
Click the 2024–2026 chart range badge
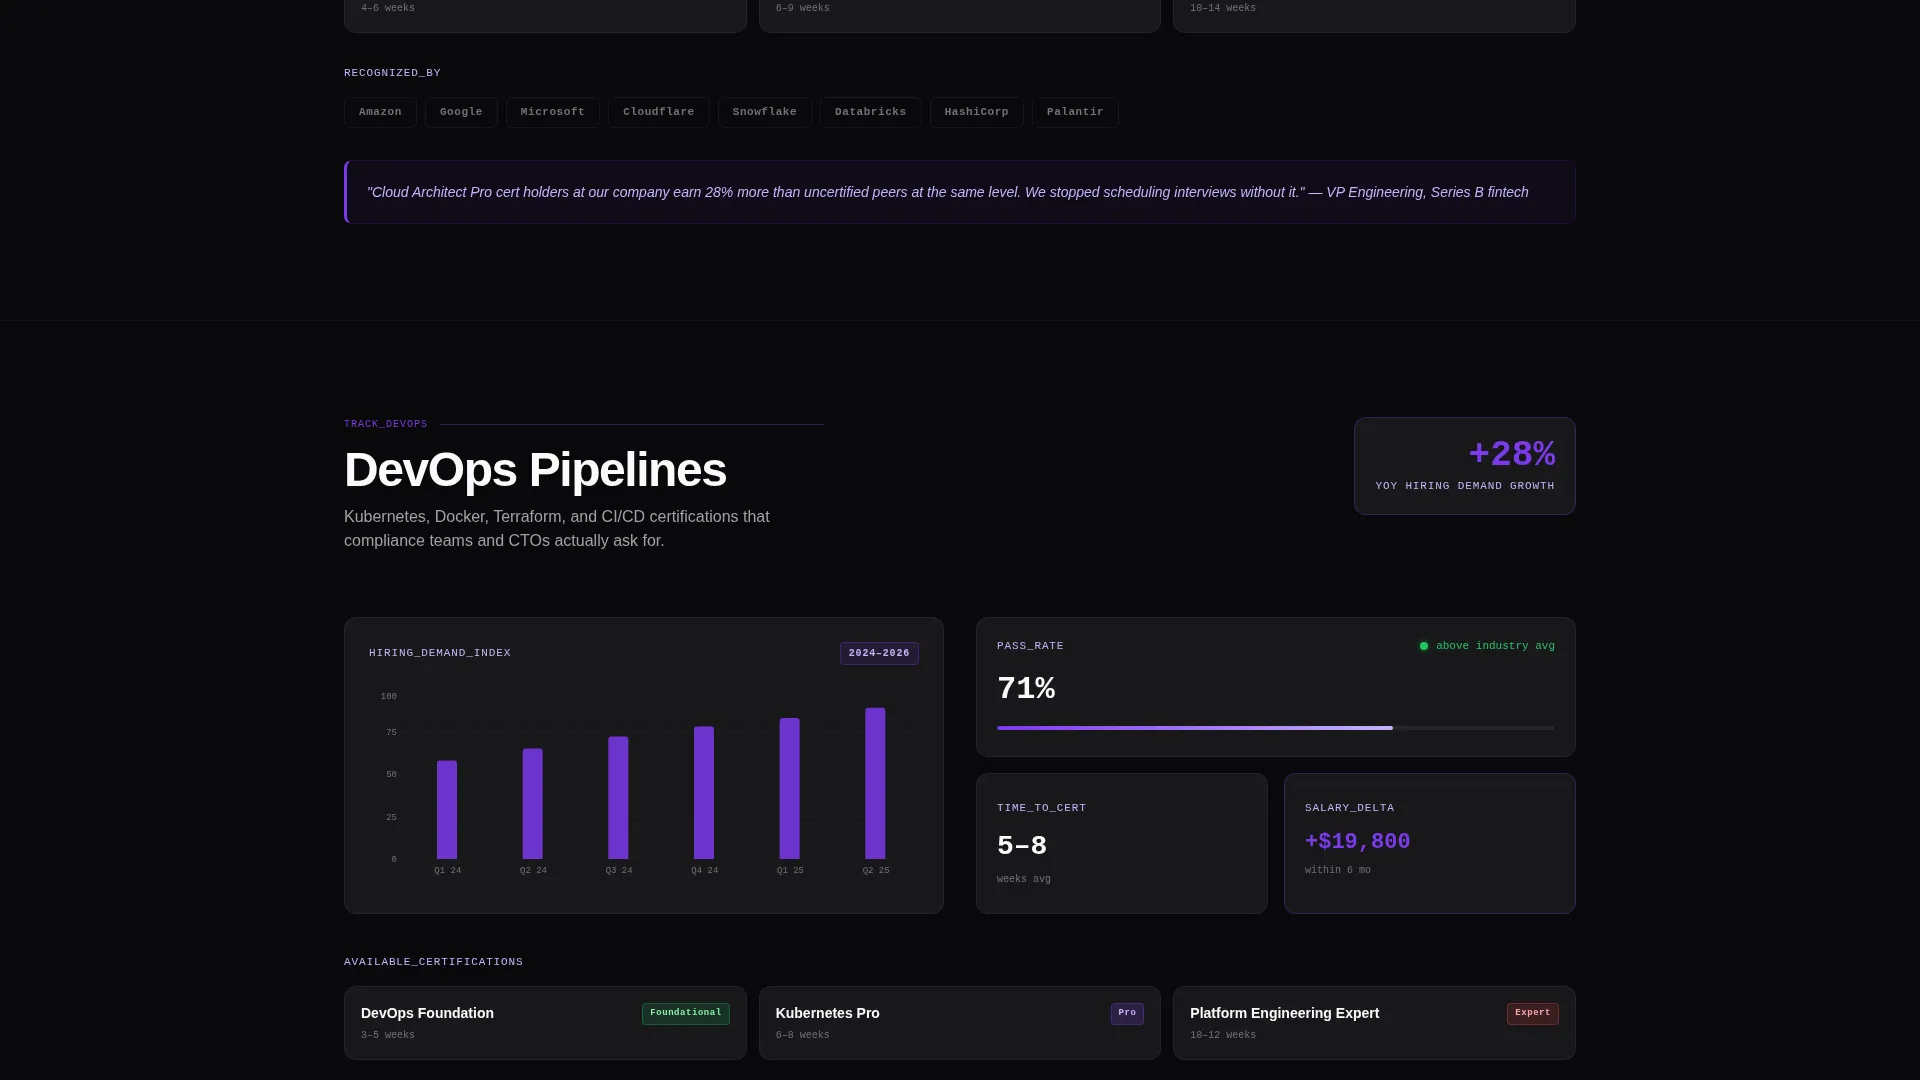point(879,653)
